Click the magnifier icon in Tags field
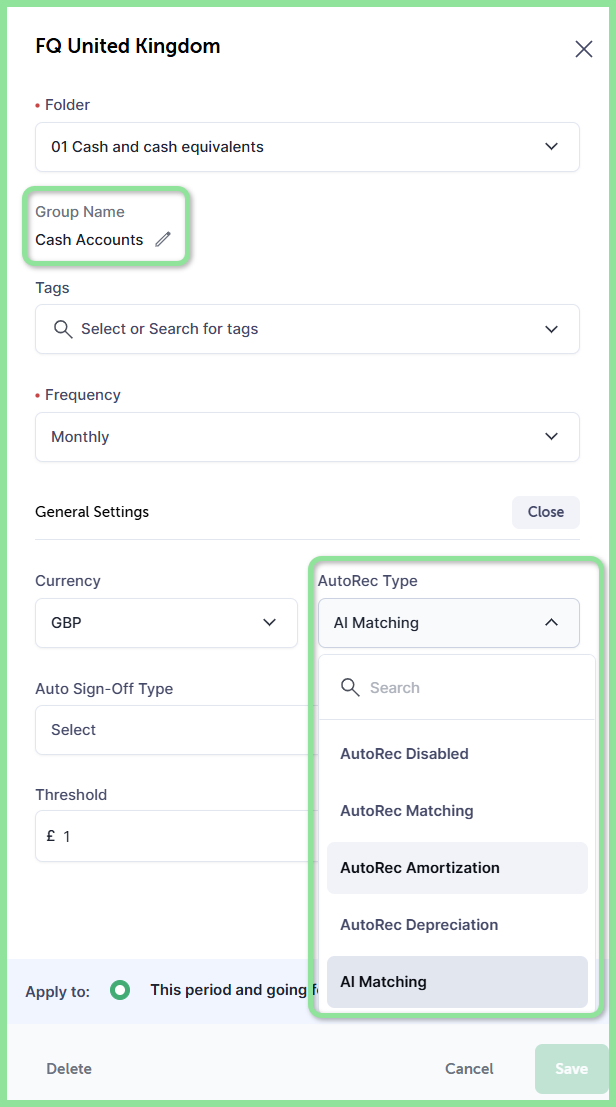The height and width of the screenshot is (1107, 616). click(x=64, y=329)
